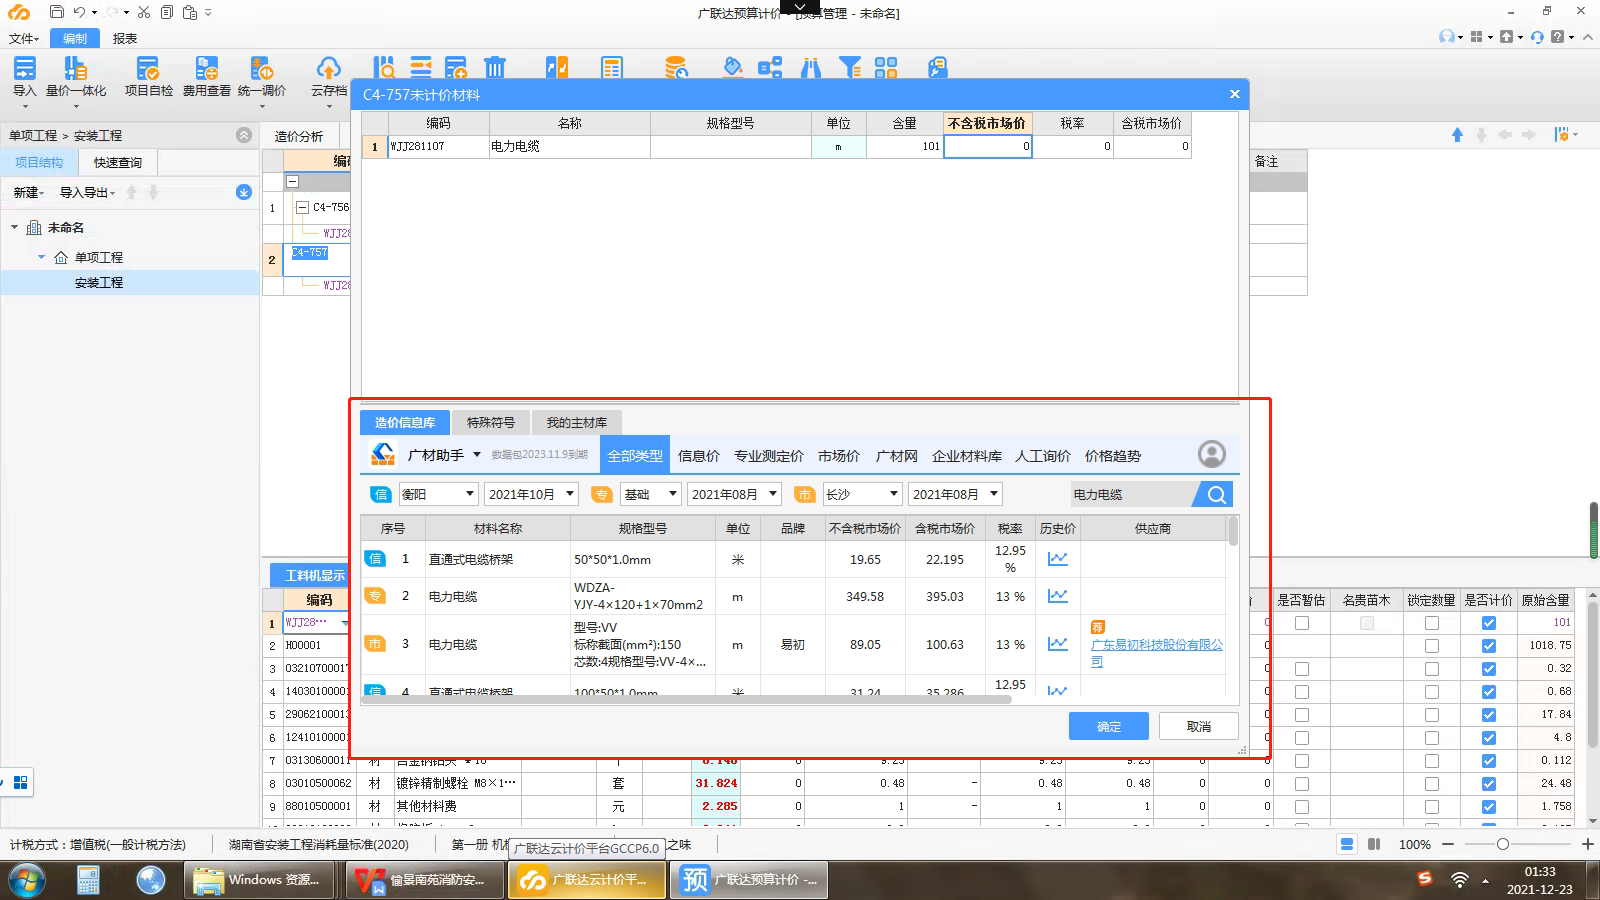Click the zoom out minus button

[1448, 844]
